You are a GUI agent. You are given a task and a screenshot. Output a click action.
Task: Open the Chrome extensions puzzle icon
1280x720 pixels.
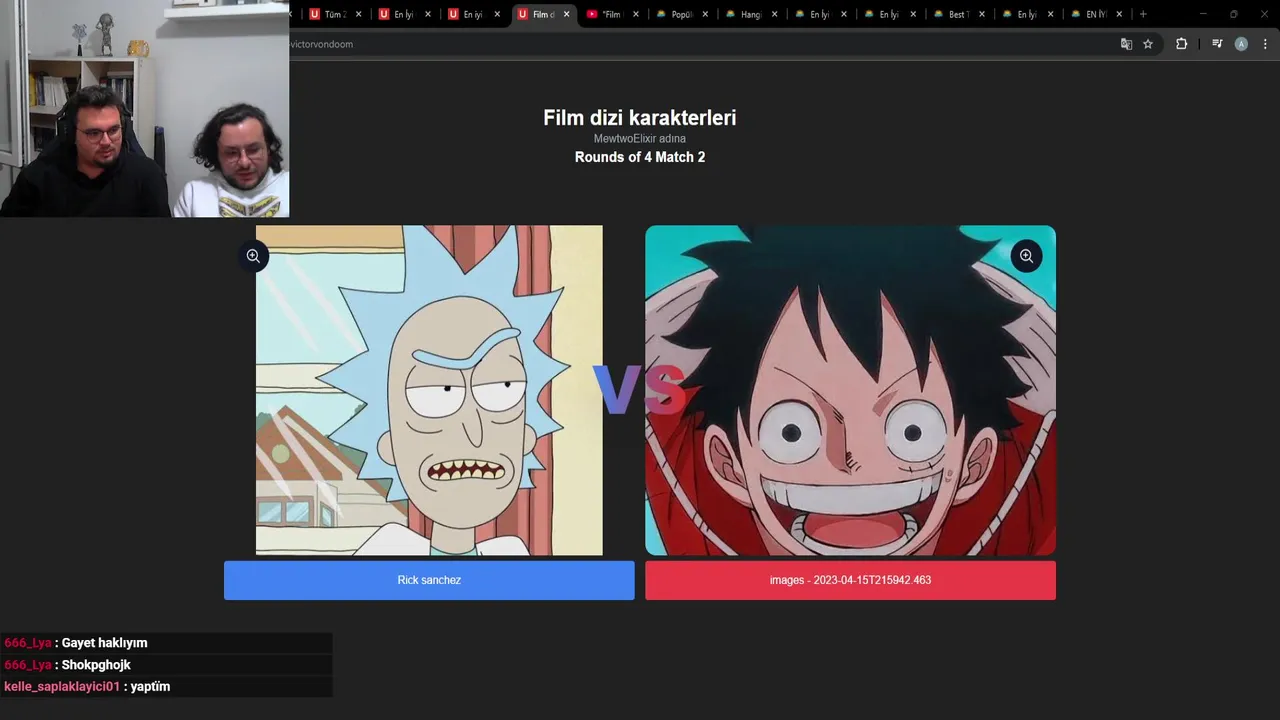point(1181,44)
